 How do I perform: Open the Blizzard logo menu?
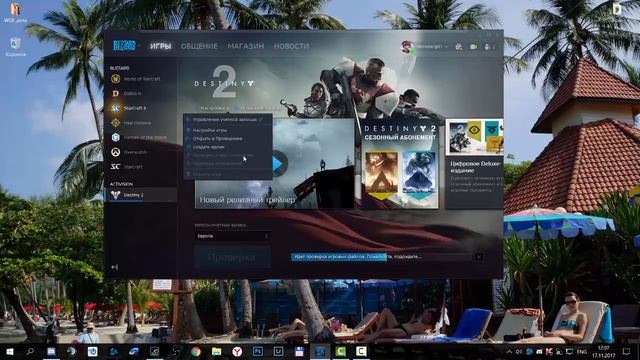(124, 46)
